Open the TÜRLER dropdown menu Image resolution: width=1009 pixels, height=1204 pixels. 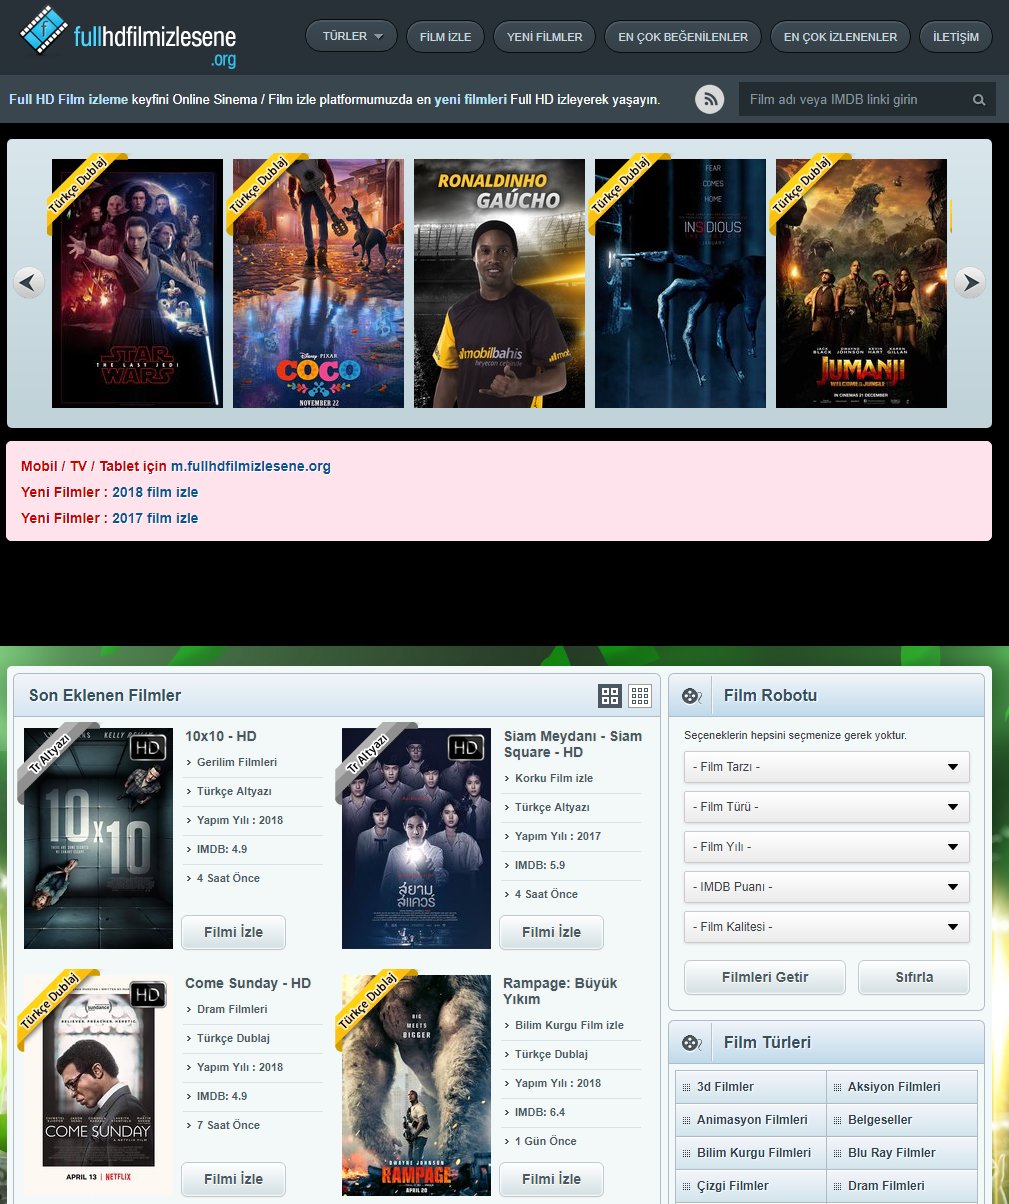(x=351, y=37)
